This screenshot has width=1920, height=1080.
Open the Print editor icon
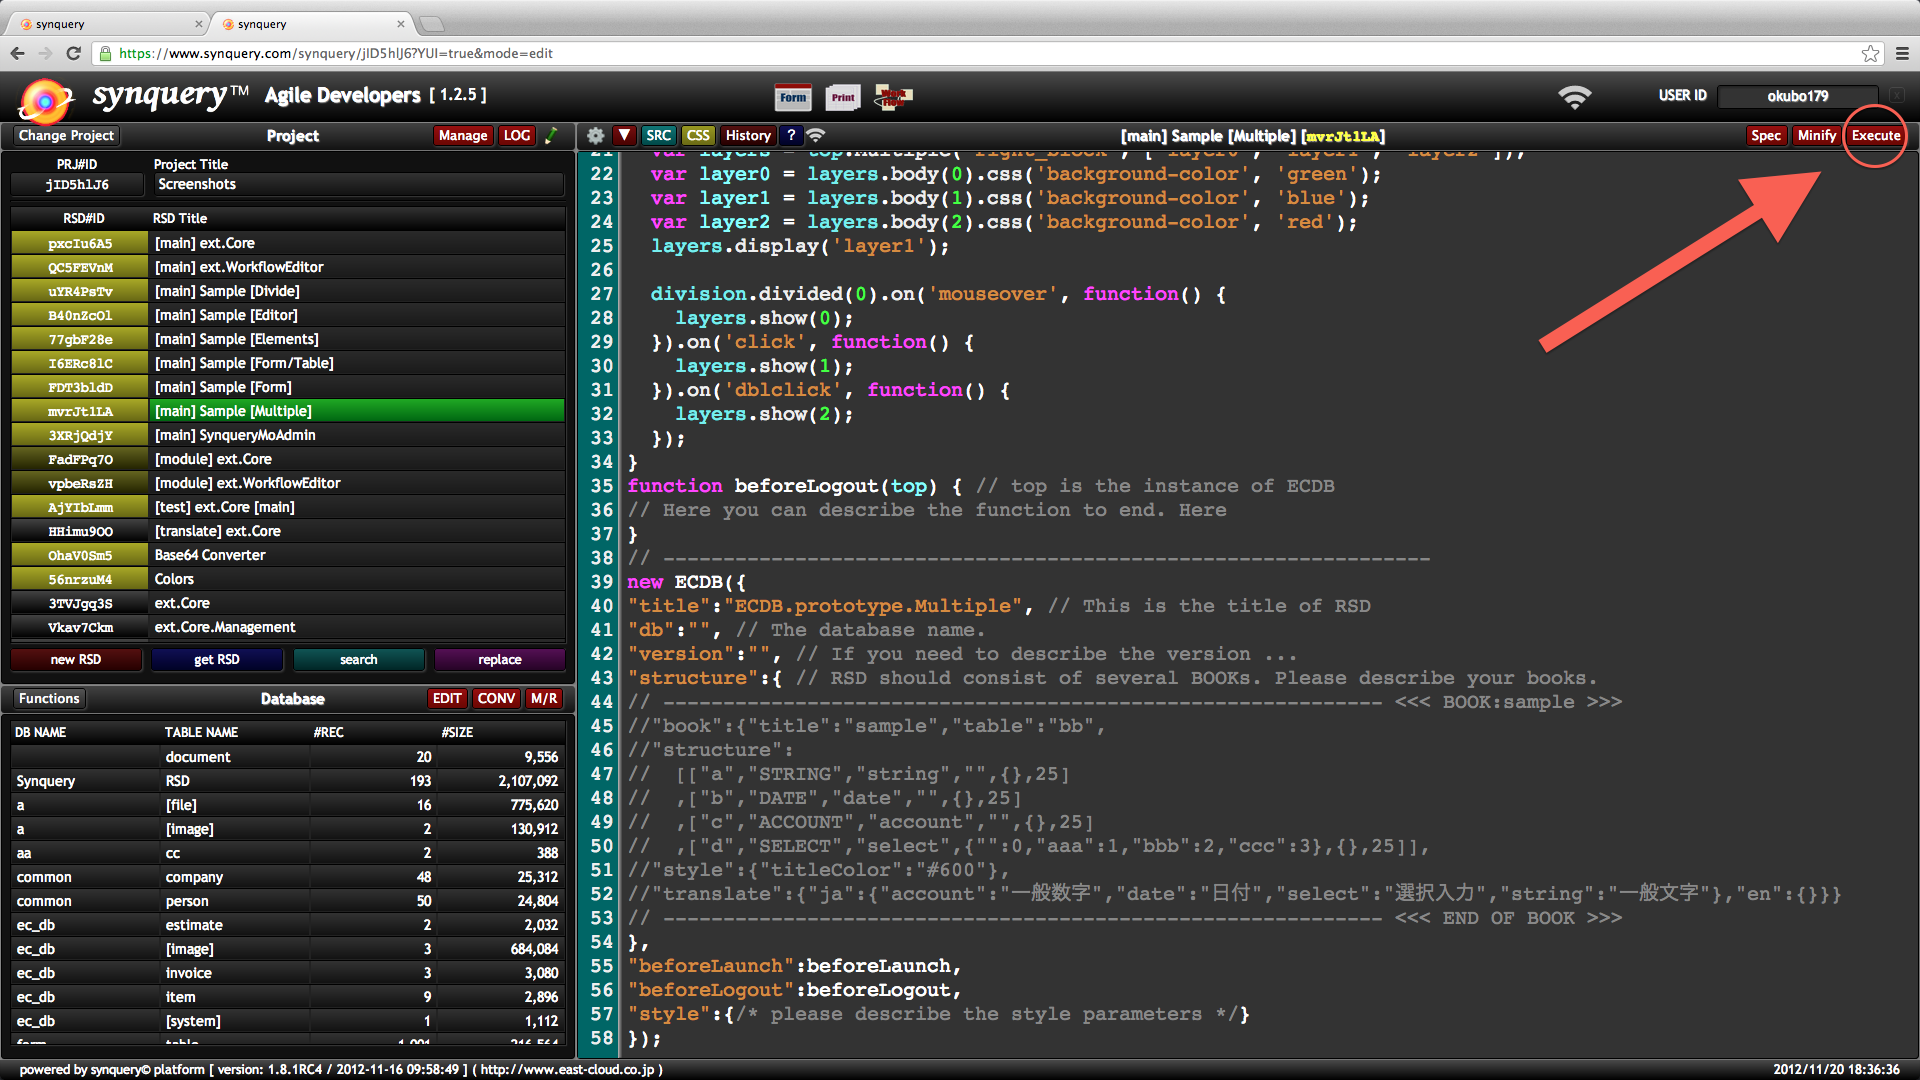[843, 97]
